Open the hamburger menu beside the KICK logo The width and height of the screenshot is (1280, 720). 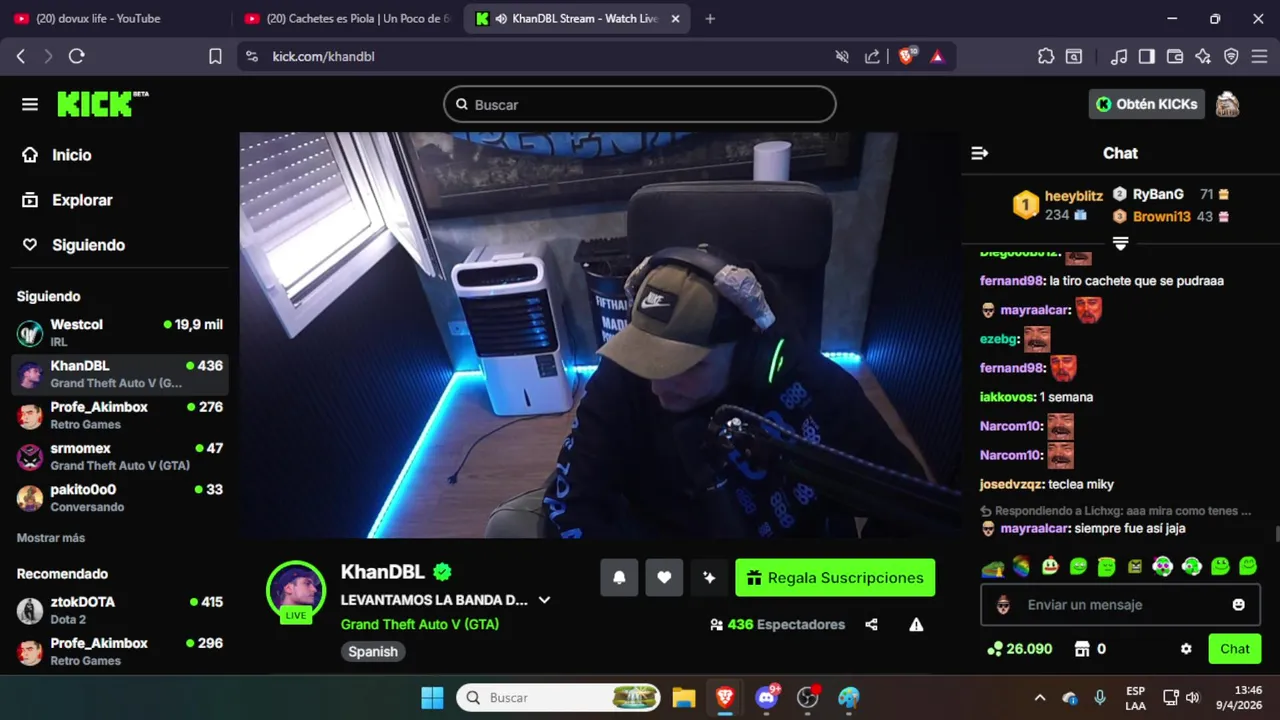tap(30, 104)
